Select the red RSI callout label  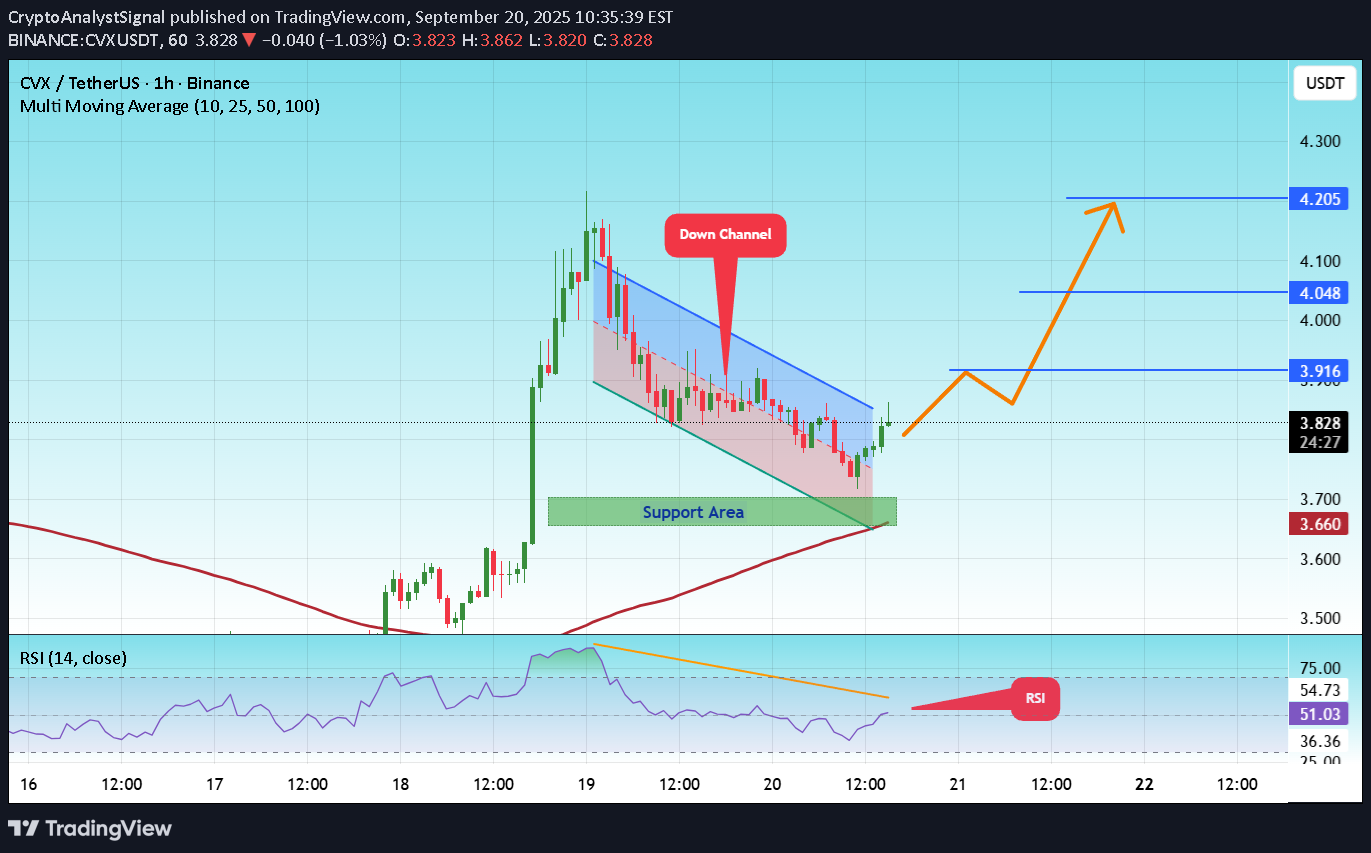pos(1035,699)
